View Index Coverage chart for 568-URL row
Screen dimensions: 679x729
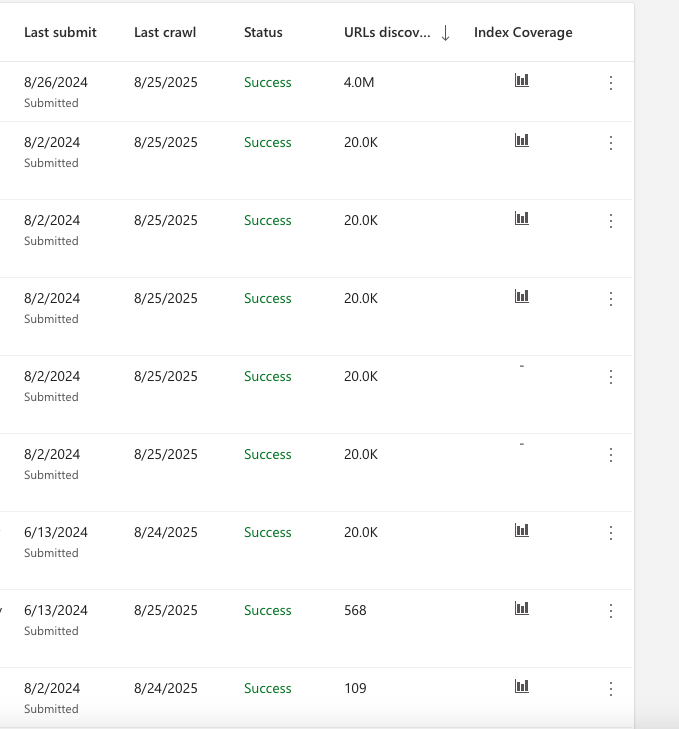[522, 608]
